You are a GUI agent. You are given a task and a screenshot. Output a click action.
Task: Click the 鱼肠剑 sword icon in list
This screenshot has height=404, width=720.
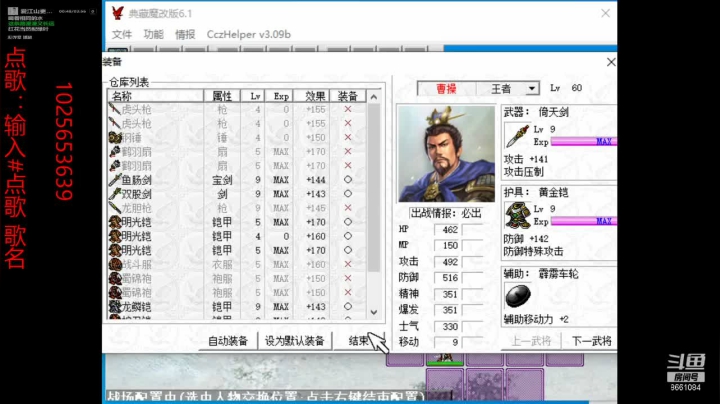pos(115,180)
